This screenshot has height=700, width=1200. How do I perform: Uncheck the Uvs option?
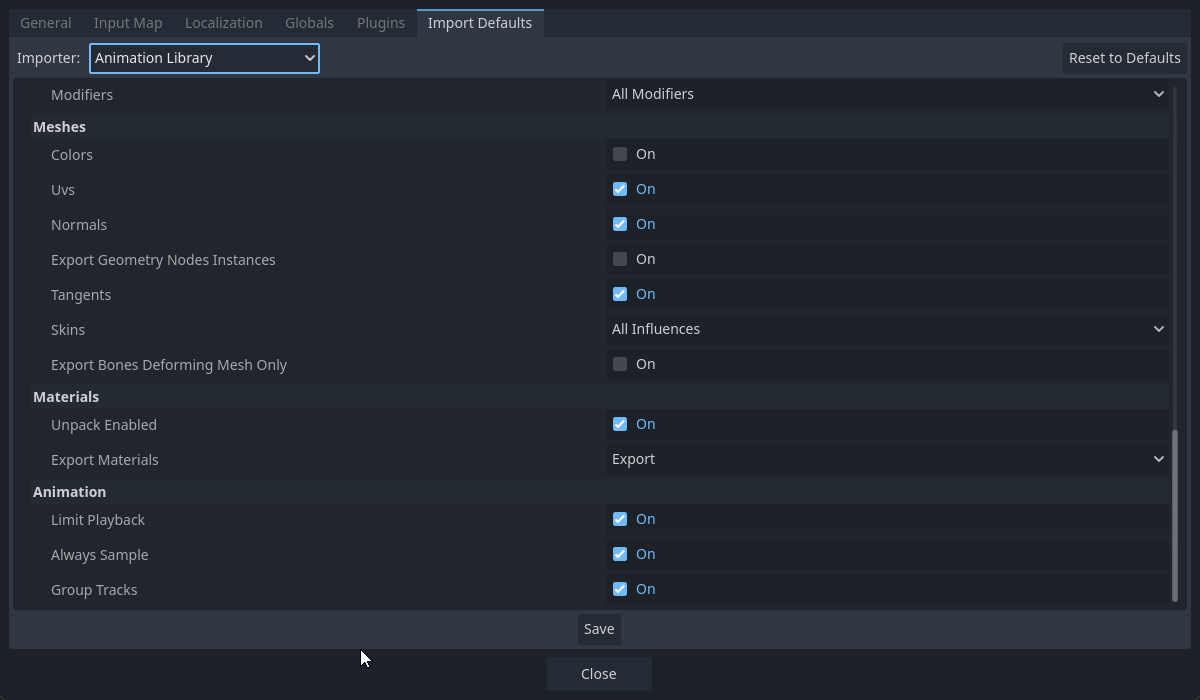click(x=620, y=189)
